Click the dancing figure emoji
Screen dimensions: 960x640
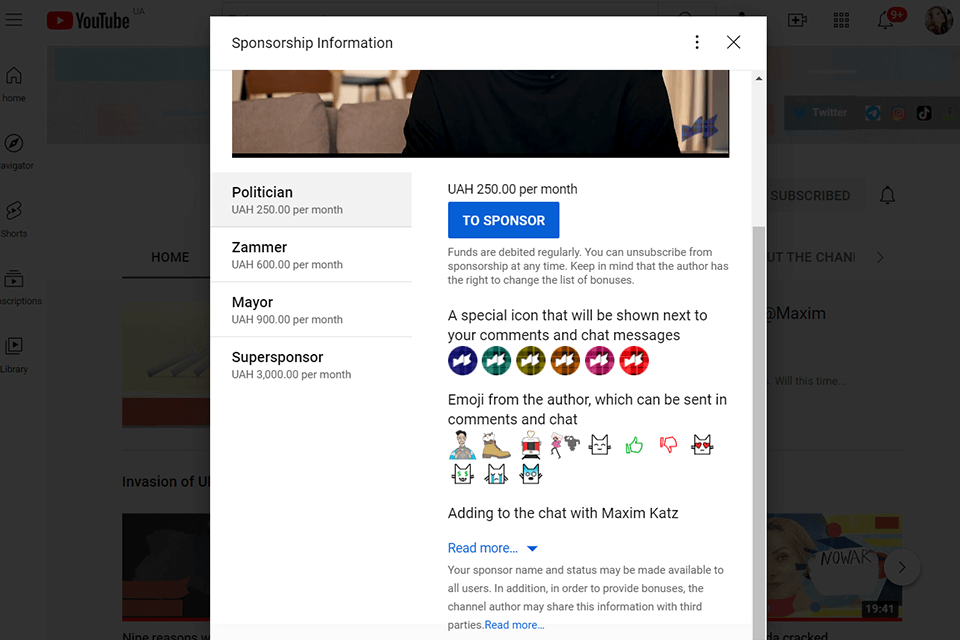564,445
